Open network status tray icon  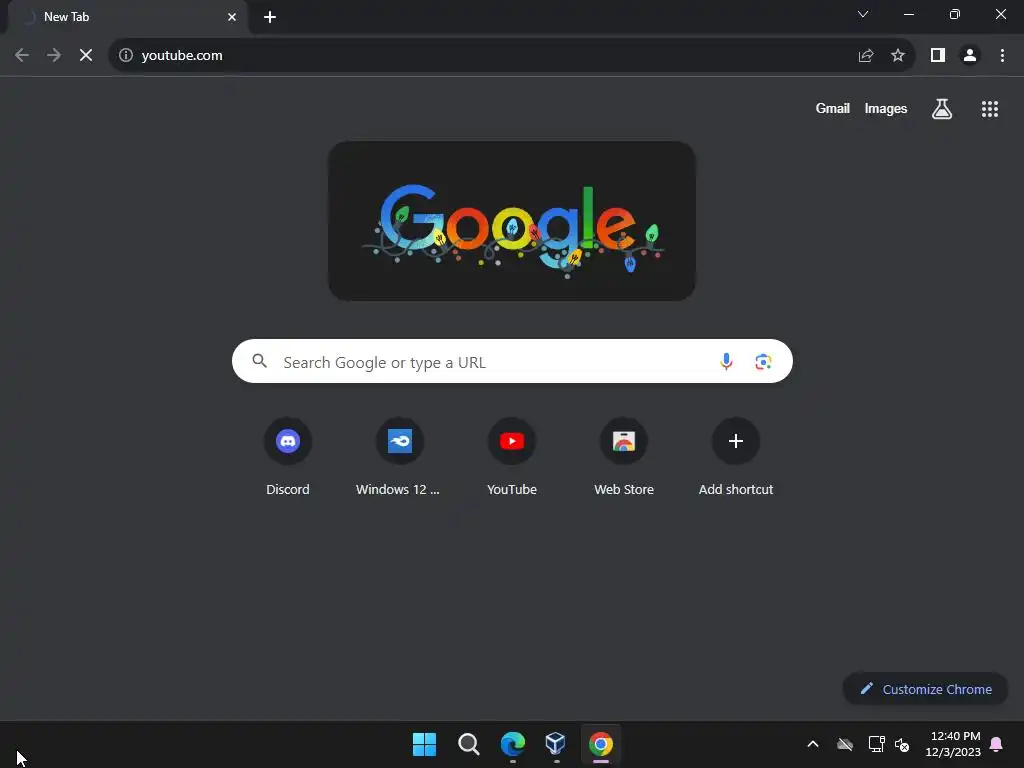[x=876, y=744]
